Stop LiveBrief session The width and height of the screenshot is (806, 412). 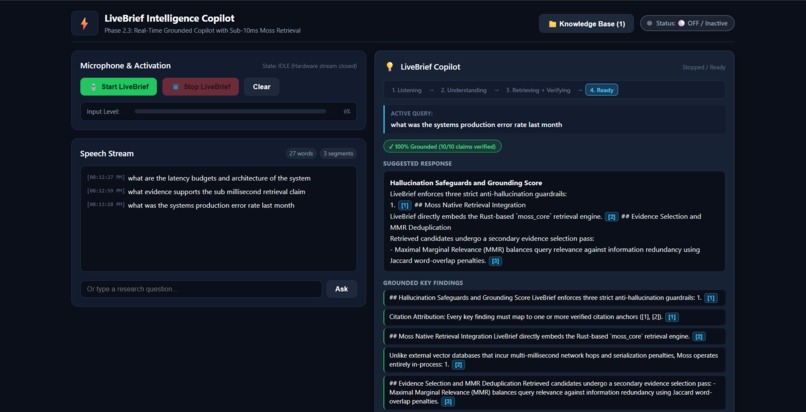click(x=200, y=87)
